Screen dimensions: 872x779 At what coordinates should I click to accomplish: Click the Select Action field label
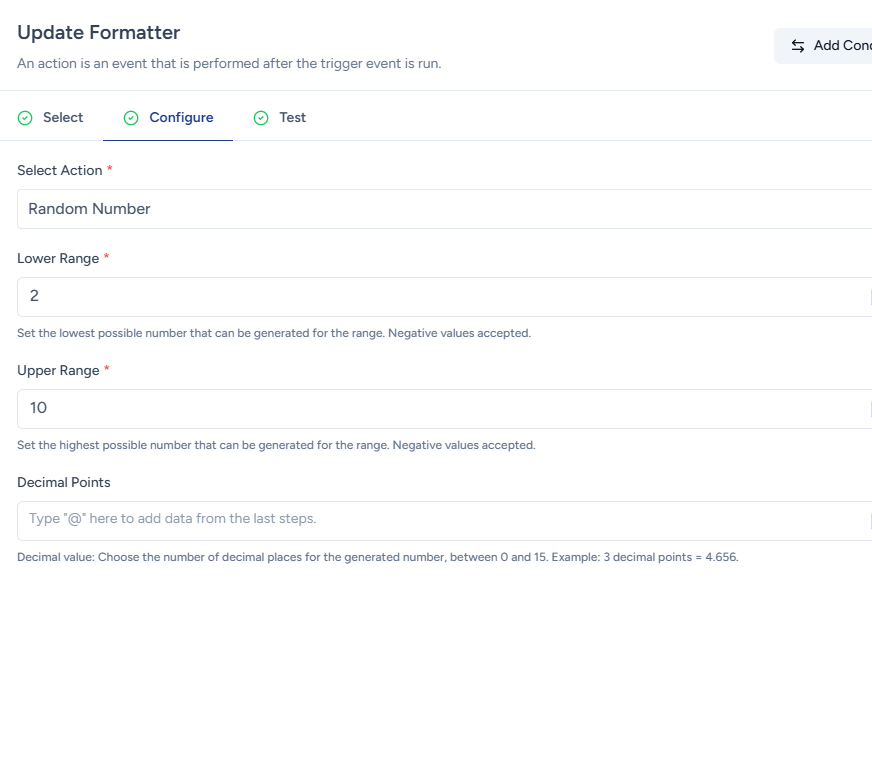pyautogui.click(x=60, y=171)
